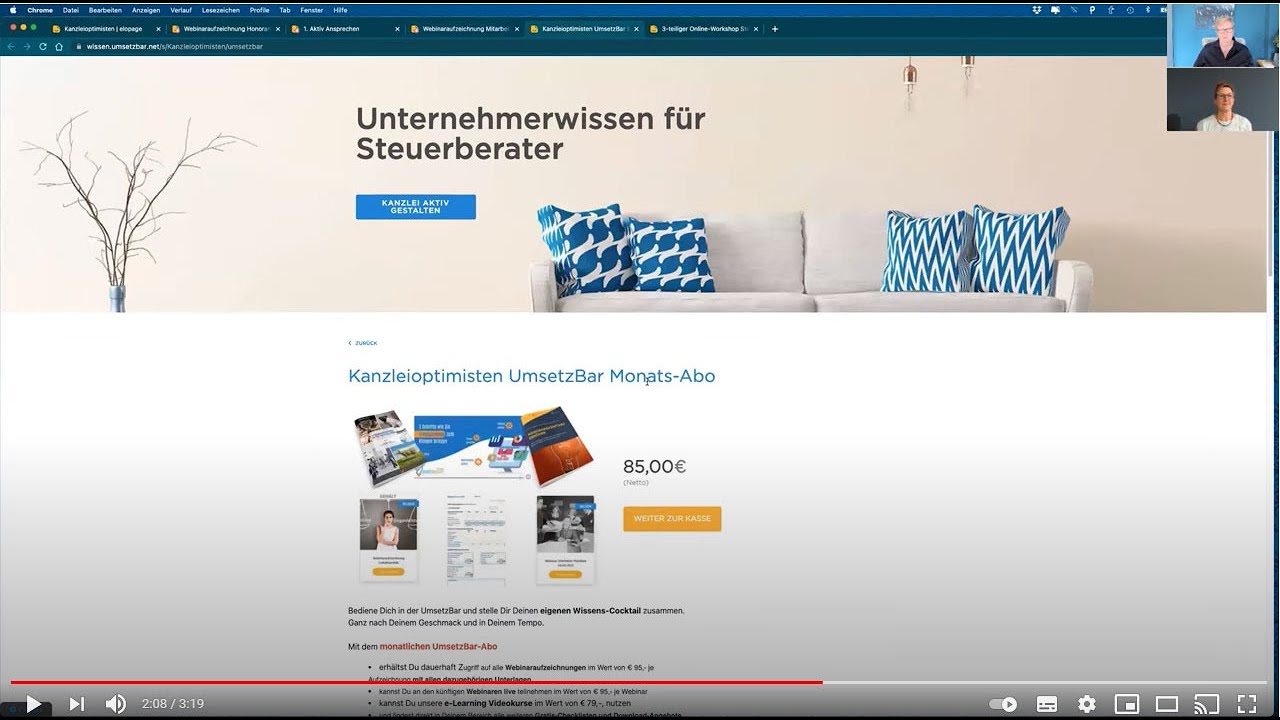This screenshot has width=1280, height=720.
Task: Turn on subtitles/captions
Action: pos(1047,704)
